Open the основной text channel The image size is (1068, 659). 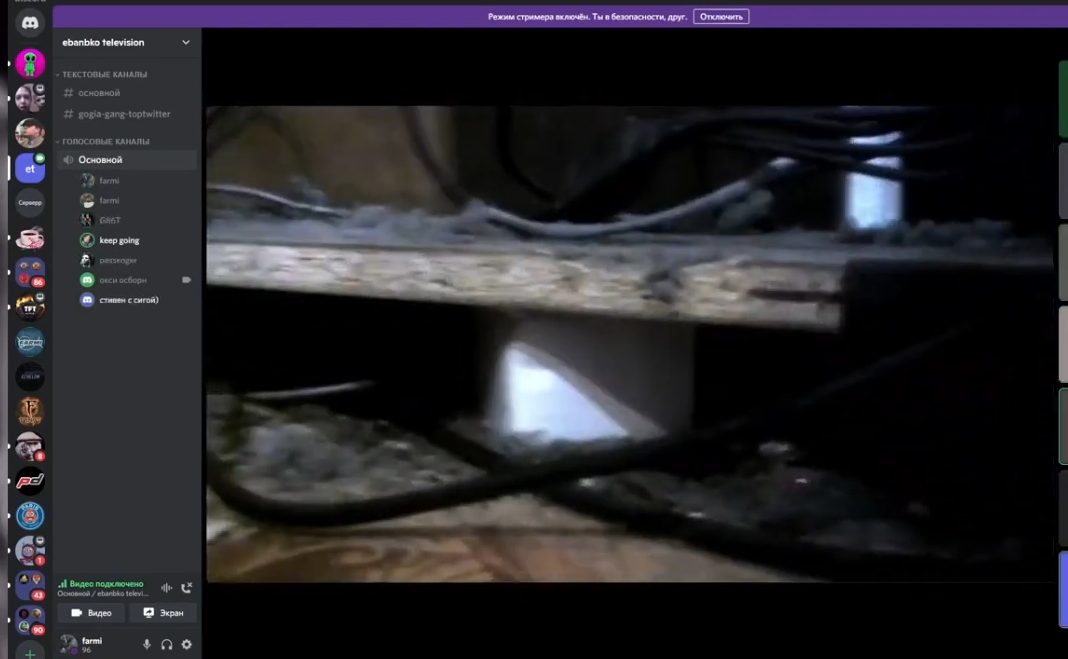[x=99, y=93]
